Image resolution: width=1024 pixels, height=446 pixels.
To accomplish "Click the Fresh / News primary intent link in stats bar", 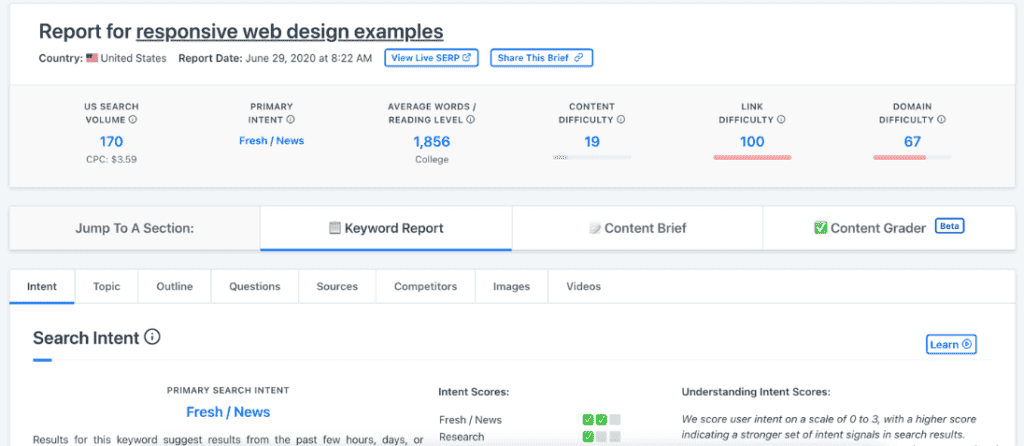I will click(271, 140).
